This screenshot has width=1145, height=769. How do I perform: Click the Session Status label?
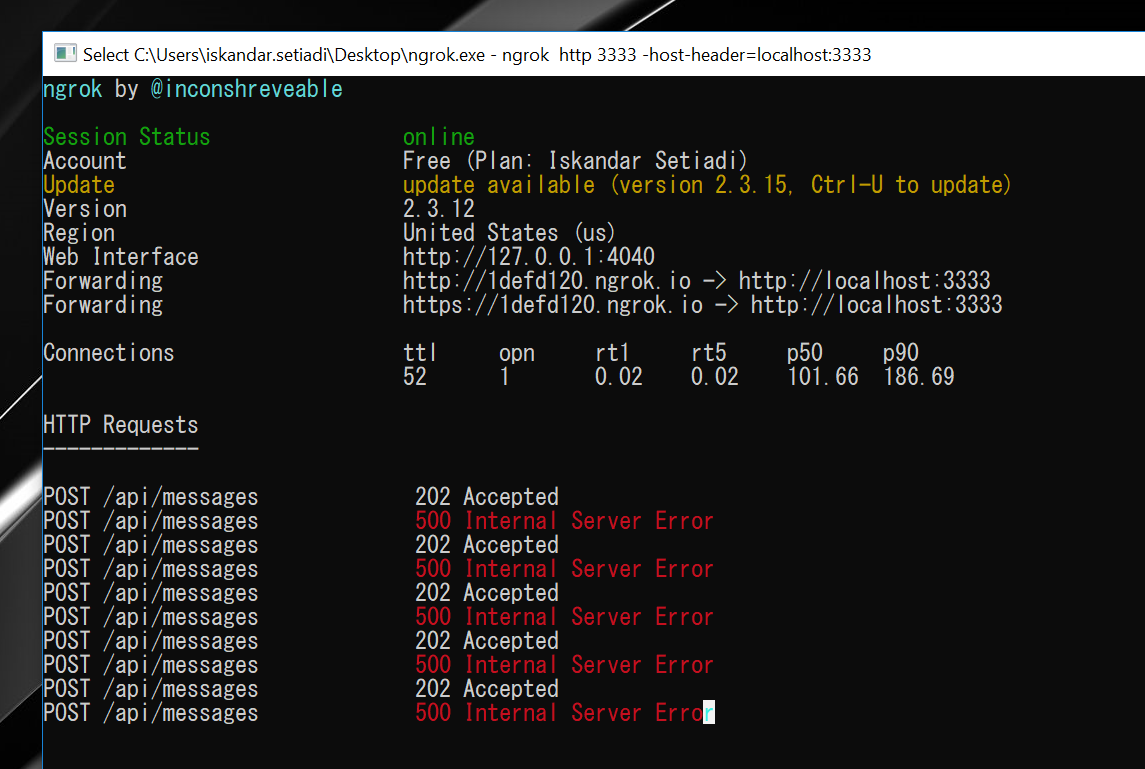pos(126,137)
